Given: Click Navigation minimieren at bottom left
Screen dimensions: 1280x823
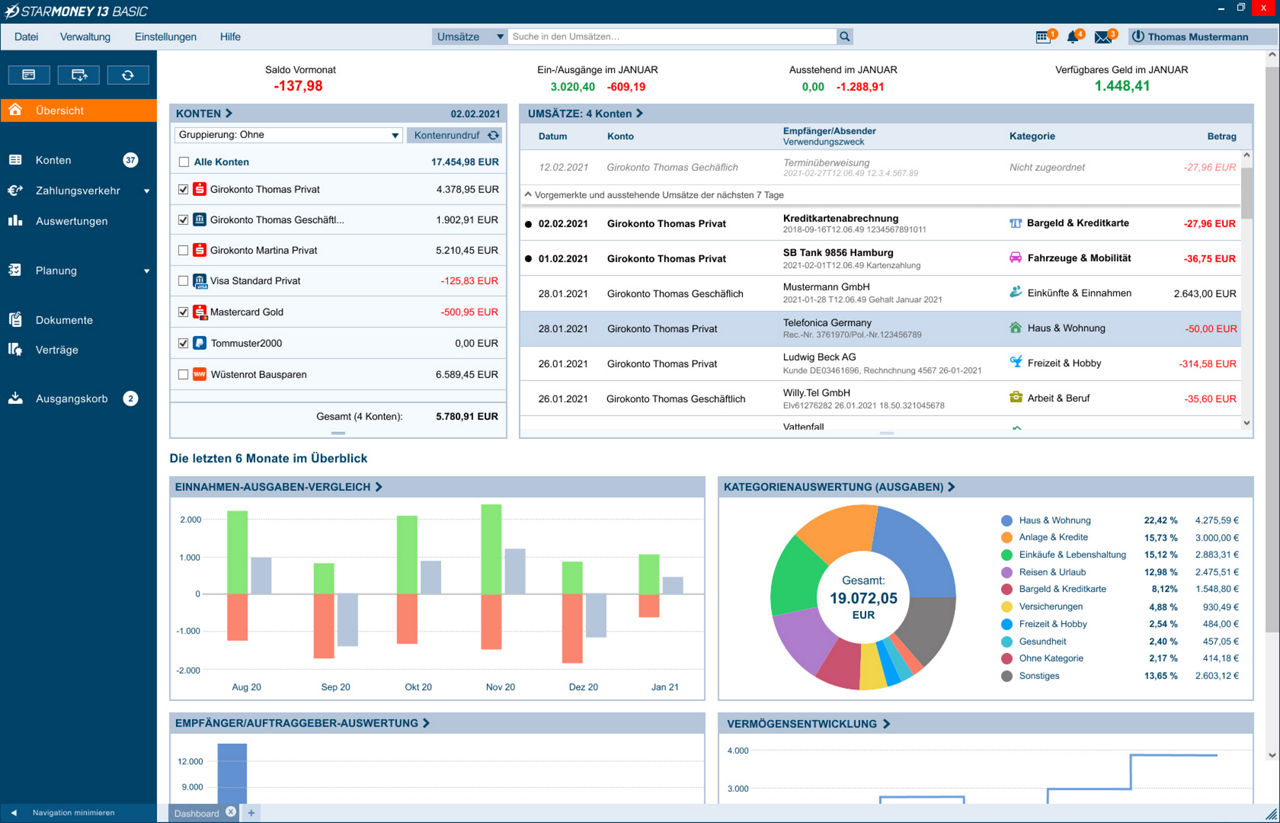Looking at the screenshot, I should tap(73, 813).
